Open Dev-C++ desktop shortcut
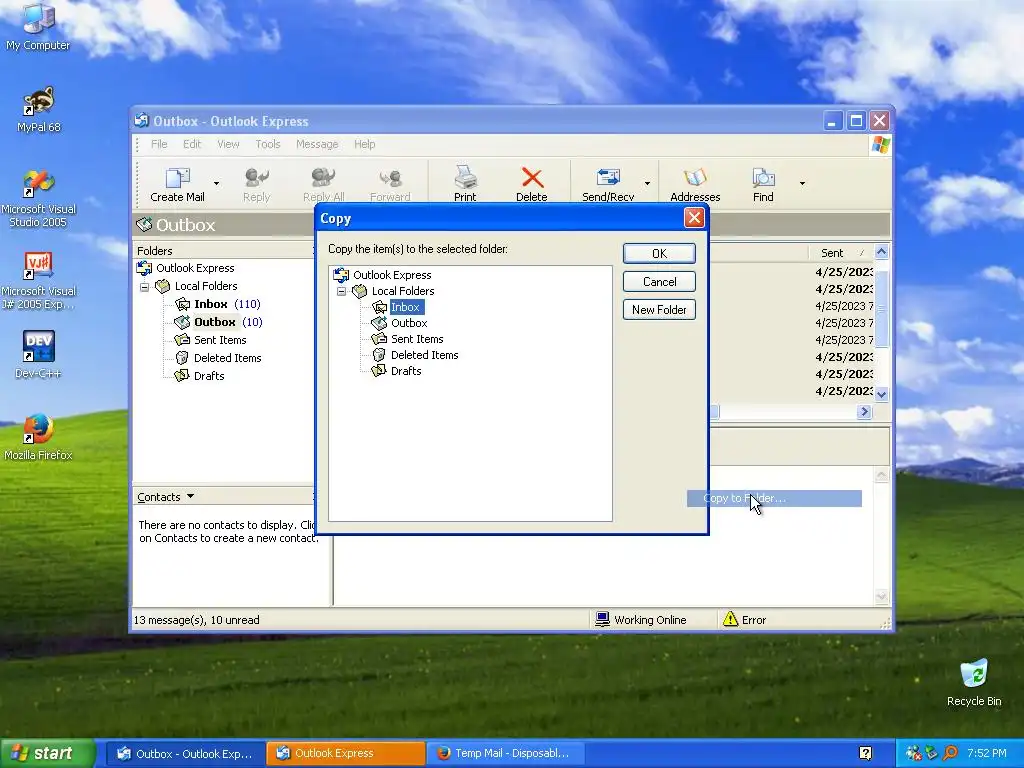This screenshot has width=1024, height=768. point(38,355)
